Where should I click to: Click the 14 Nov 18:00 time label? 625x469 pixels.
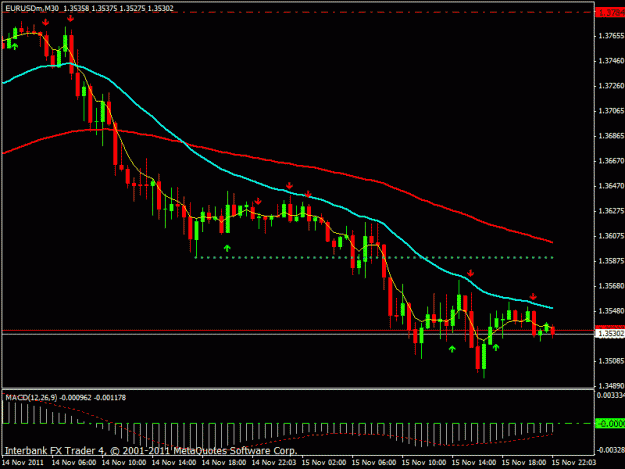point(224,463)
